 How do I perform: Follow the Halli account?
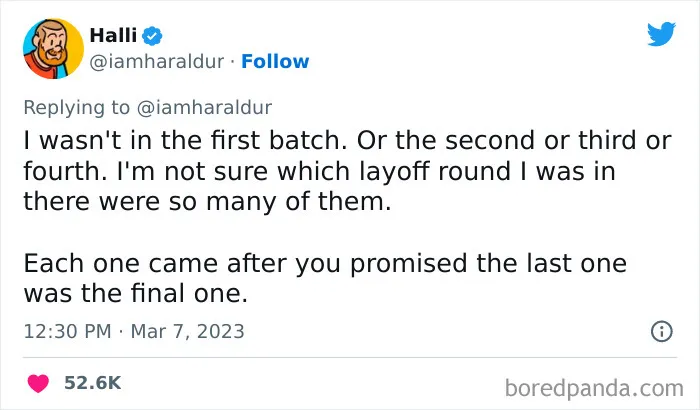tap(275, 62)
